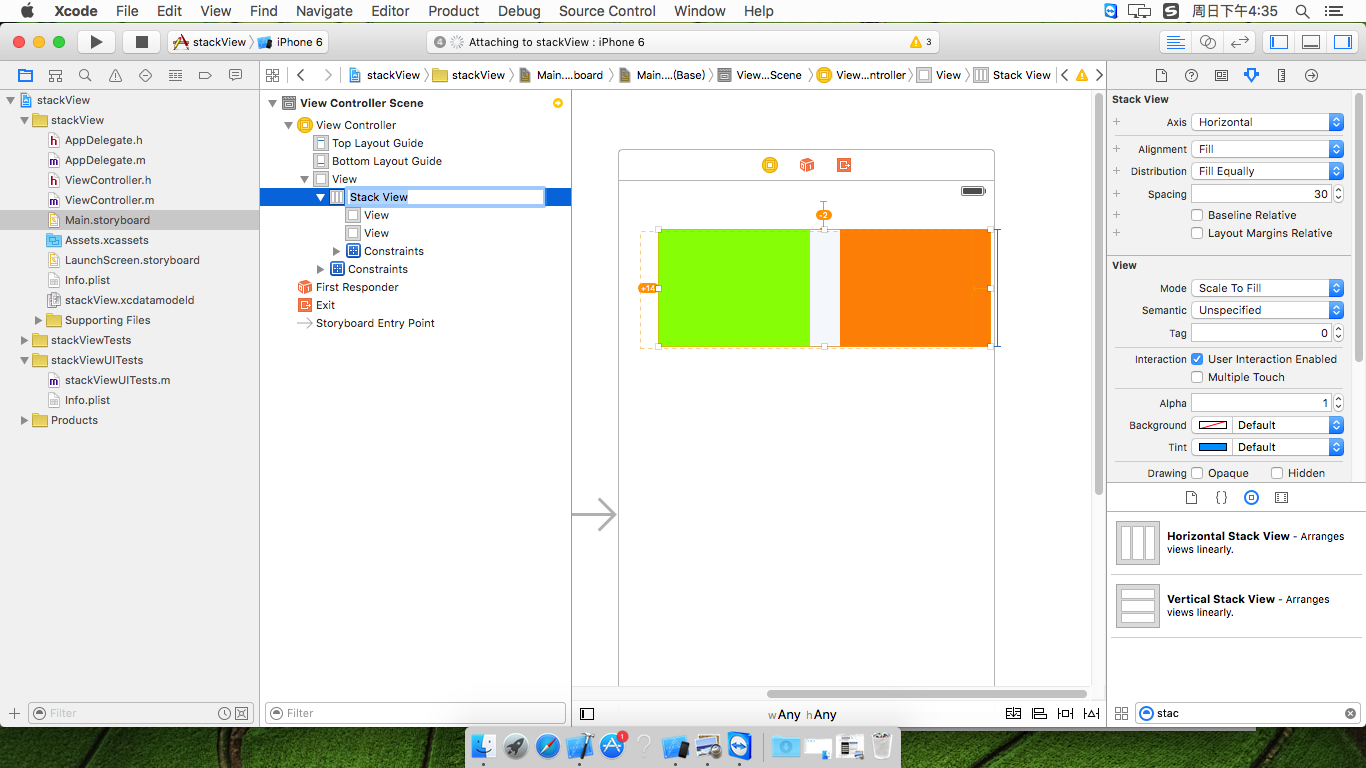Viewport: 1366px width, 768px height.
Task: Select Horizontal Stack View library item
Action: pos(1234,543)
